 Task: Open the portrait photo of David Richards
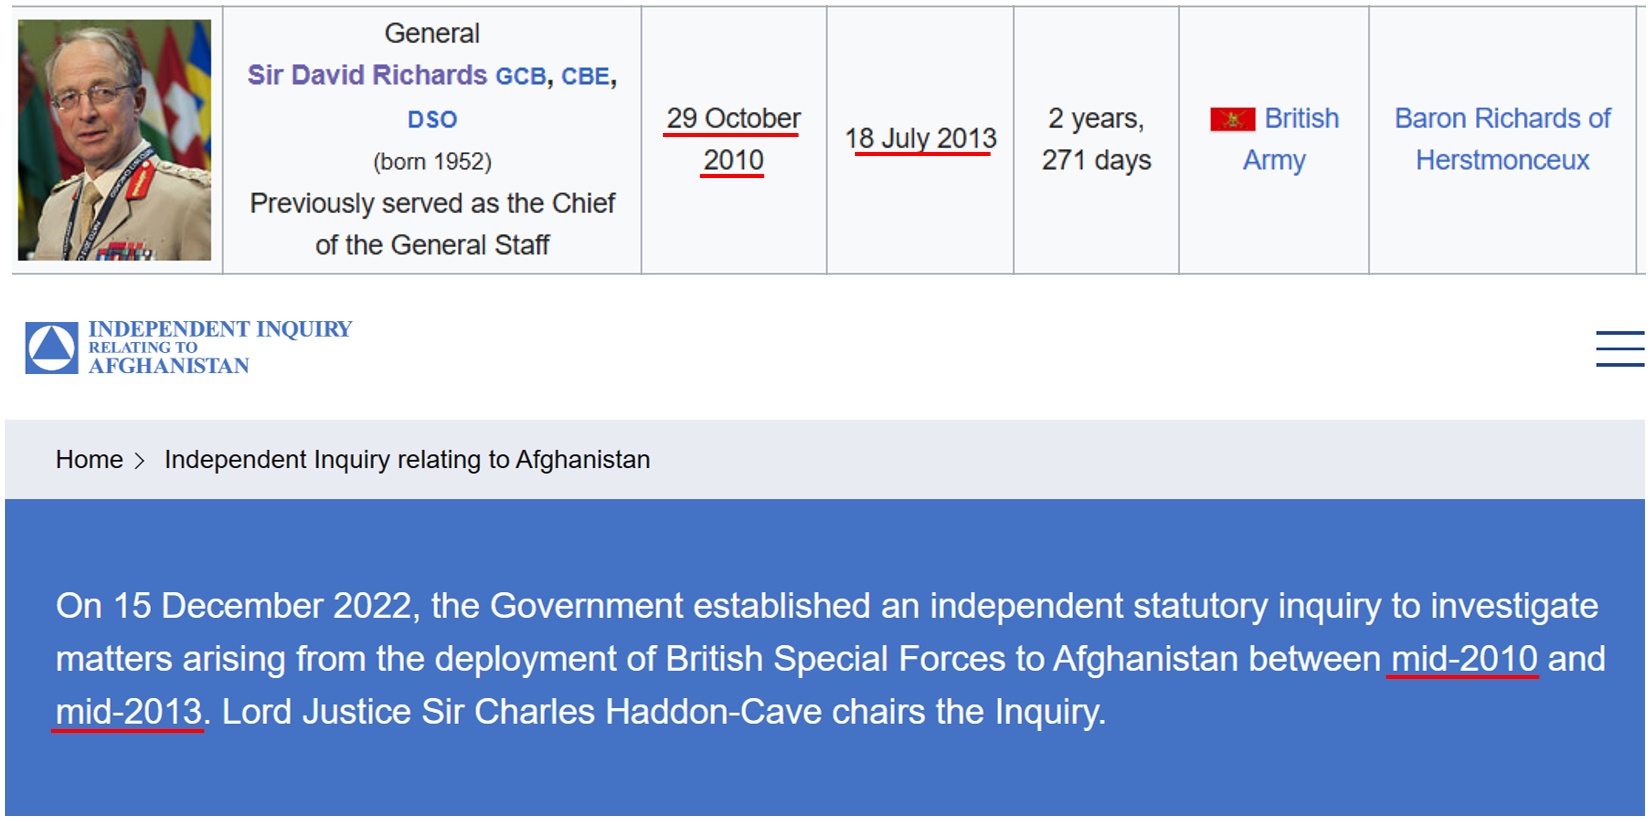(114, 140)
